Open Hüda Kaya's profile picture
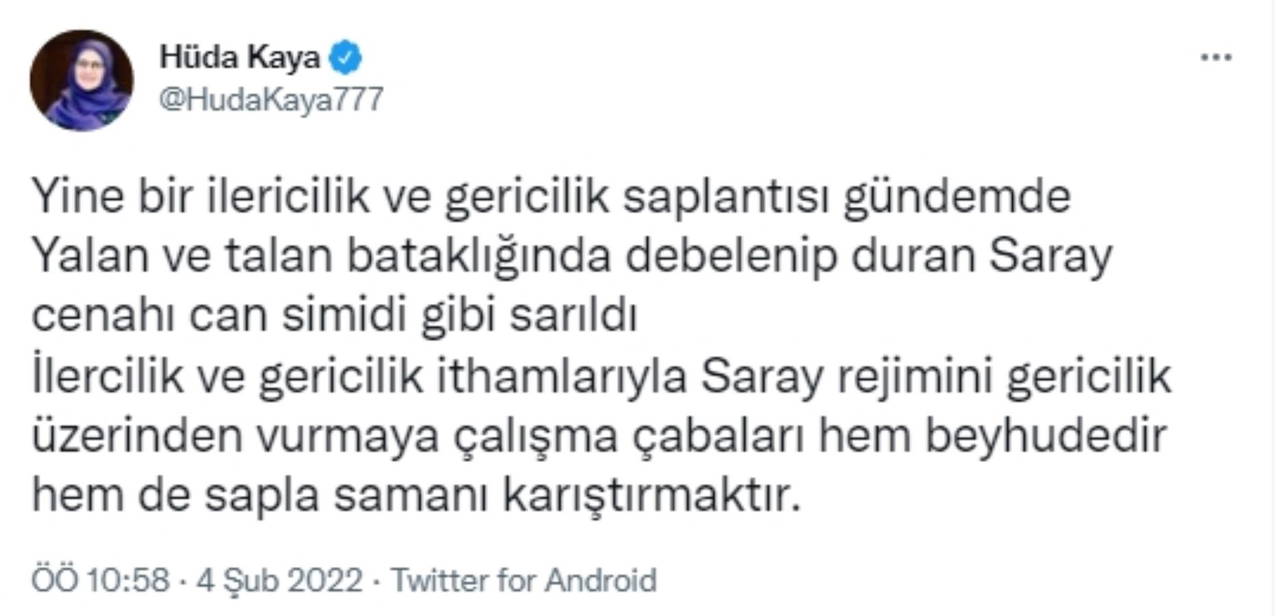The width and height of the screenshot is (1280, 616). pos(81,81)
